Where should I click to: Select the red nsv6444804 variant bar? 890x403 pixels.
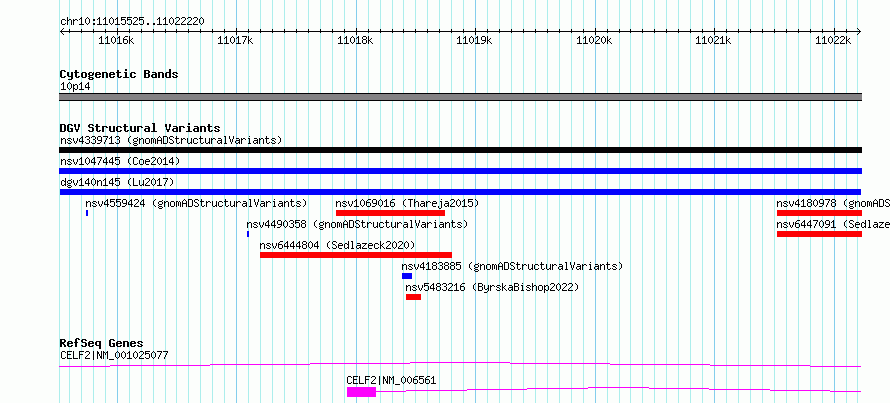point(356,255)
